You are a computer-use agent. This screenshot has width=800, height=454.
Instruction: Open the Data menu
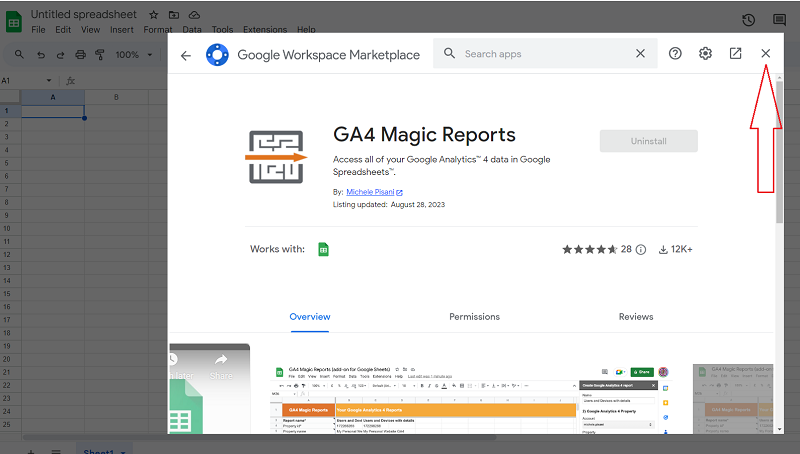pyautogui.click(x=192, y=30)
